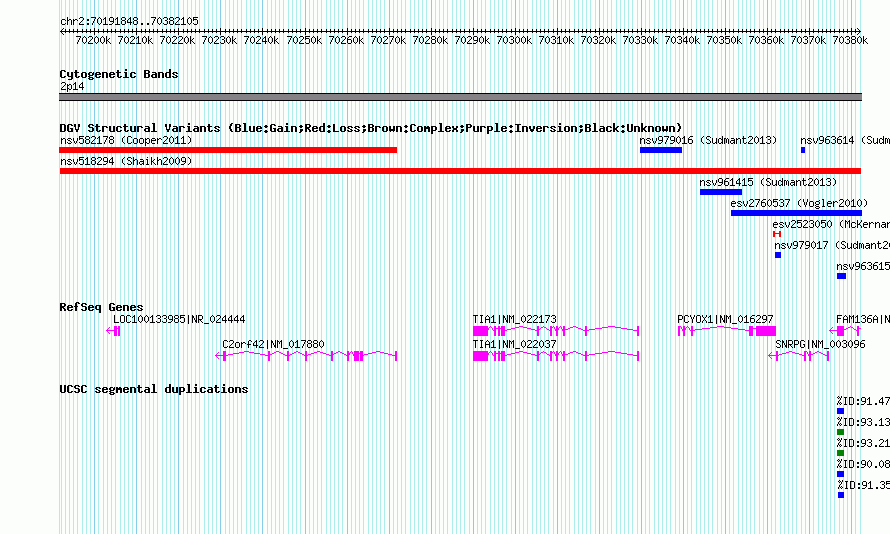Click the FAM136A gene label
This screenshot has height=534, width=890.
tap(863, 319)
